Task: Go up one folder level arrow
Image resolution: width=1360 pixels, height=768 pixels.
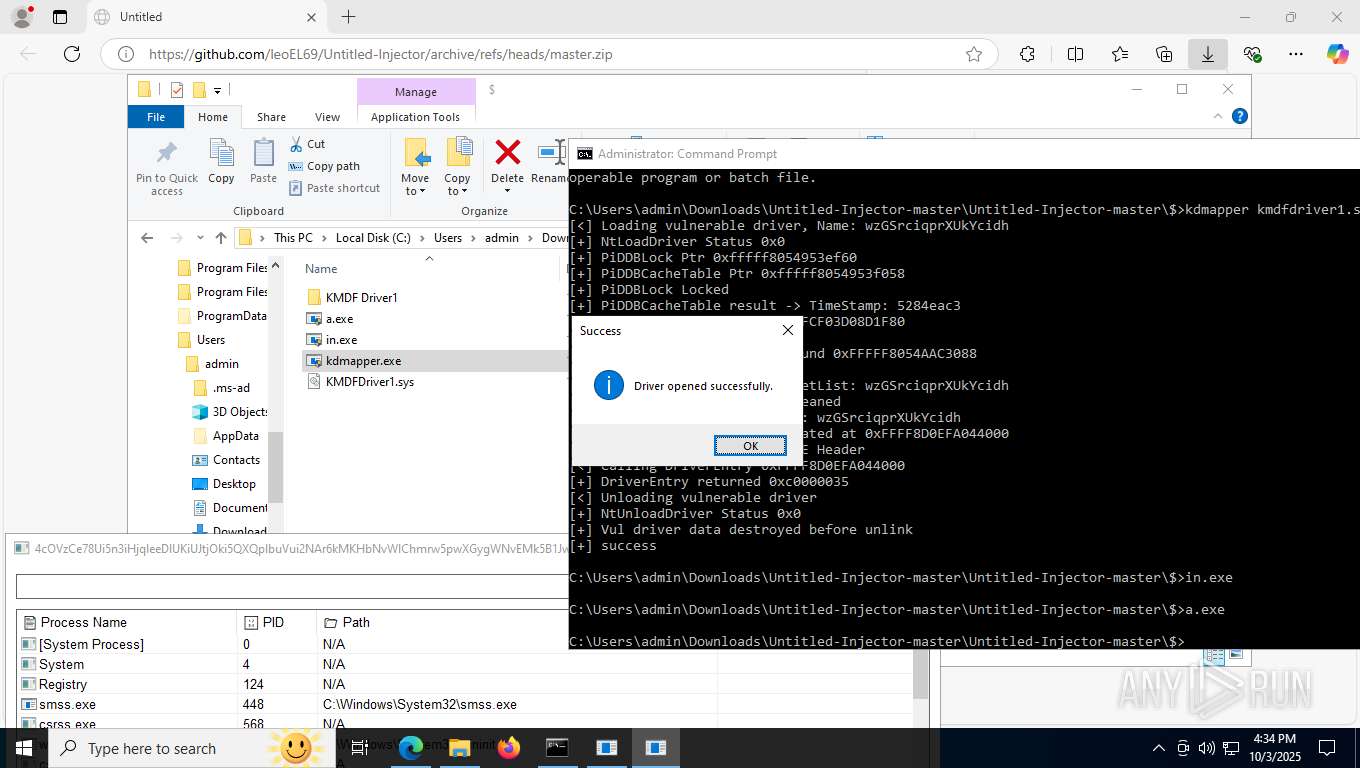Action: click(x=221, y=238)
